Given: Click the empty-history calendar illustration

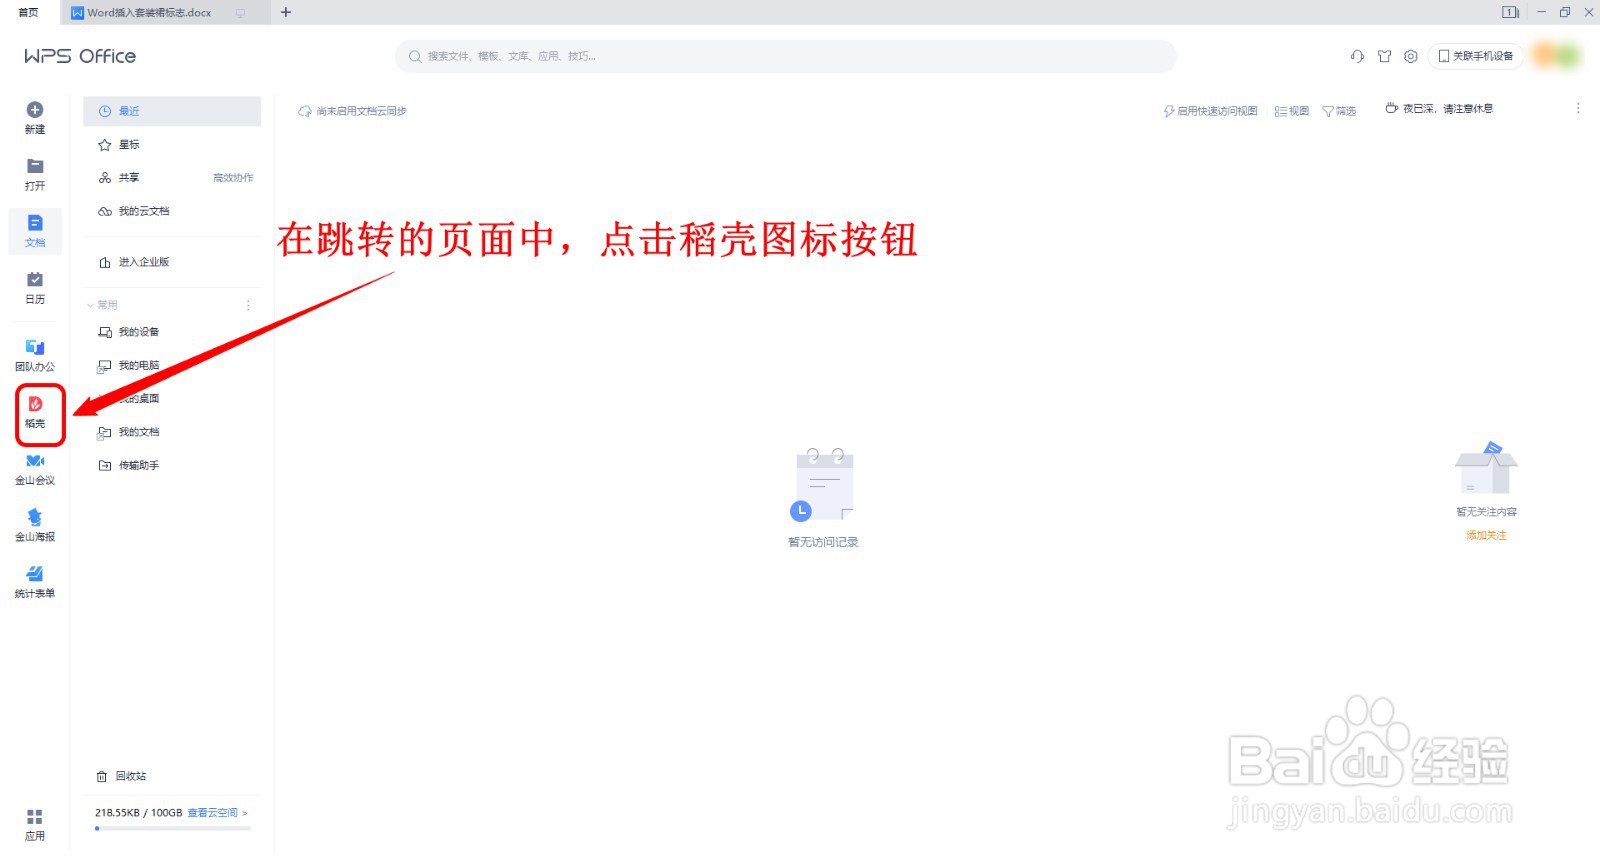Looking at the screenshot, I should 823,485.
